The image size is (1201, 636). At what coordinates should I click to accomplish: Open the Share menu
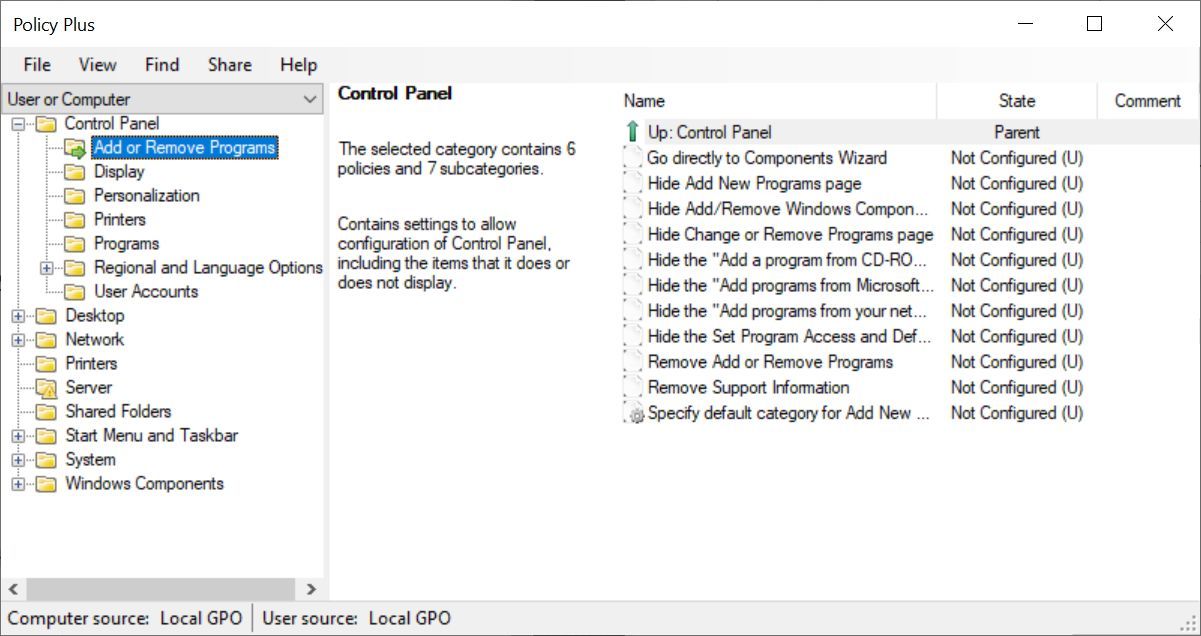[229, 64]
